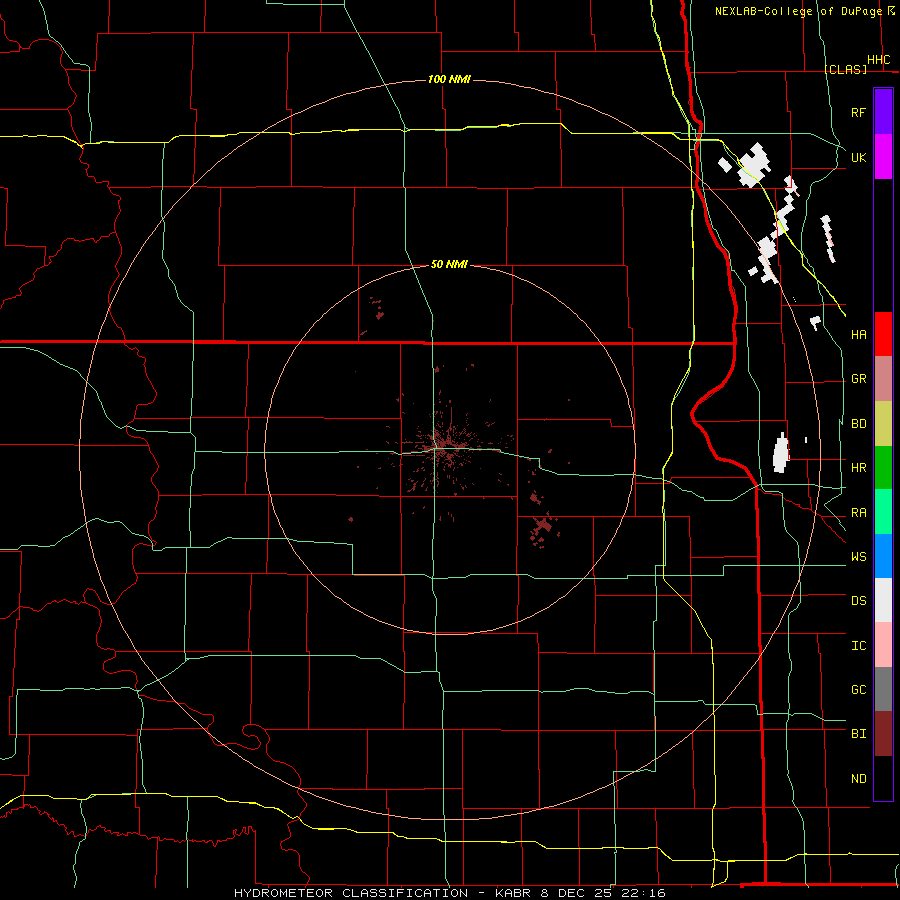
Task: Click the brown BI legend swatch
Action: (883, 734)
